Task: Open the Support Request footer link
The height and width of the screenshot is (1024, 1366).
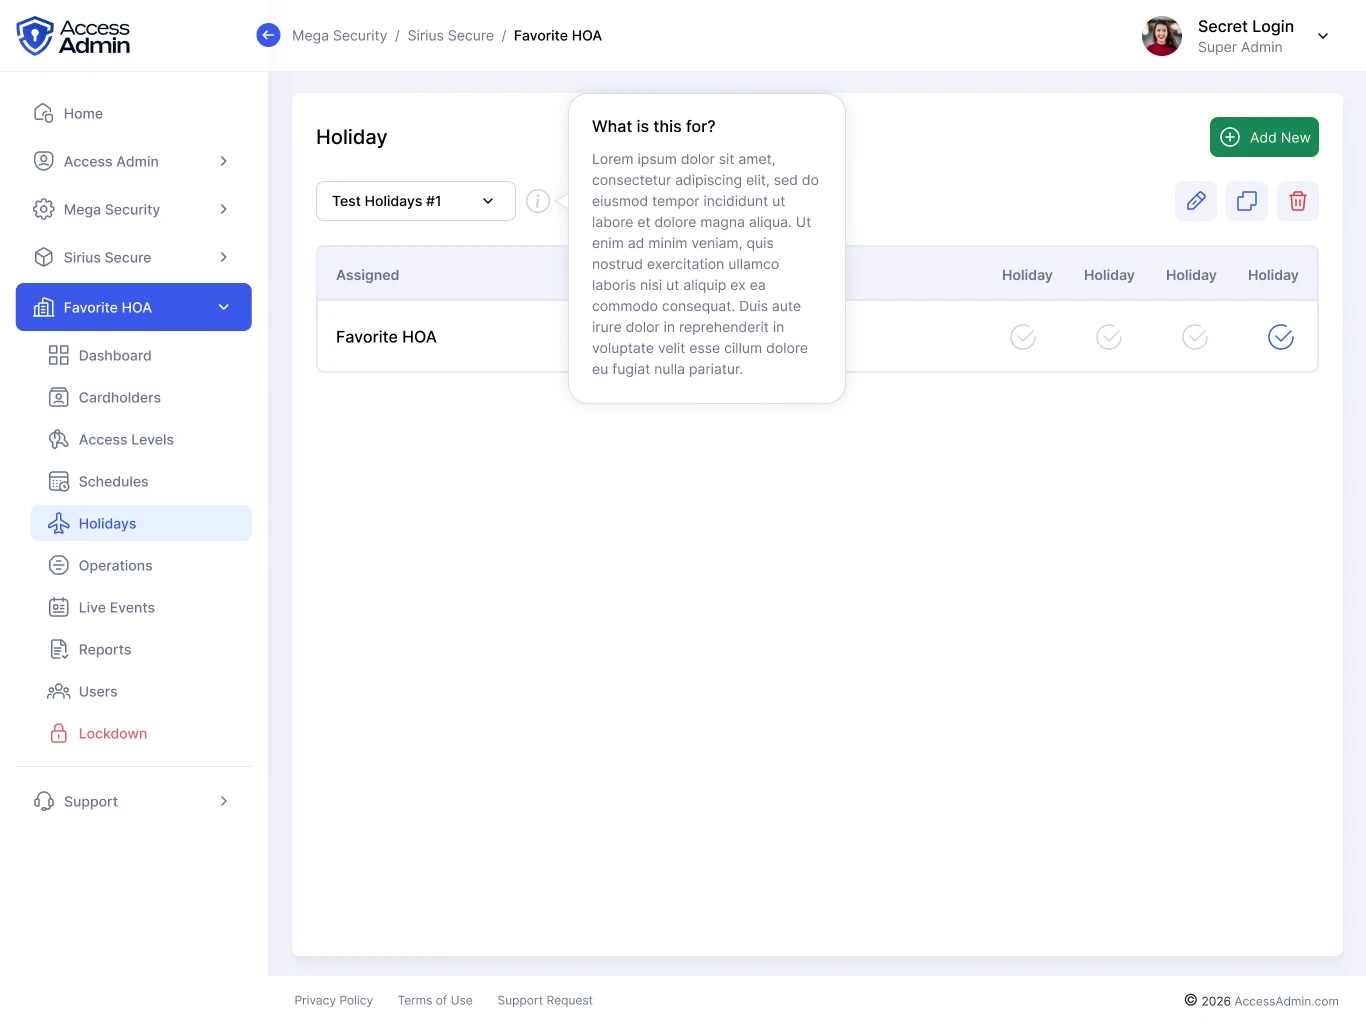Action: click(545, 1000)
